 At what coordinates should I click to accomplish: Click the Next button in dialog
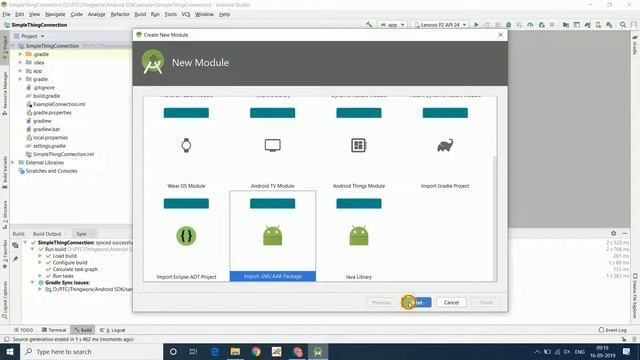click(x=416, y=302)
